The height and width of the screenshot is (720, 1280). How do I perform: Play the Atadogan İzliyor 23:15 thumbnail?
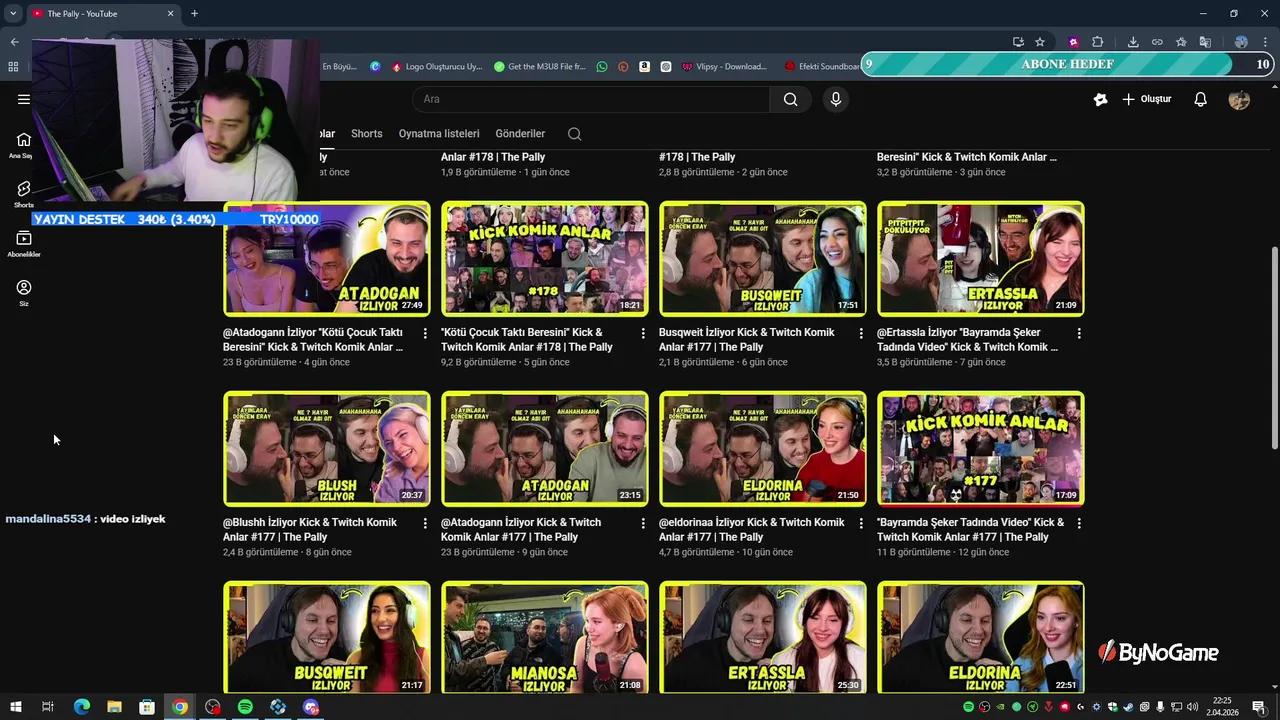click(545, 449)
